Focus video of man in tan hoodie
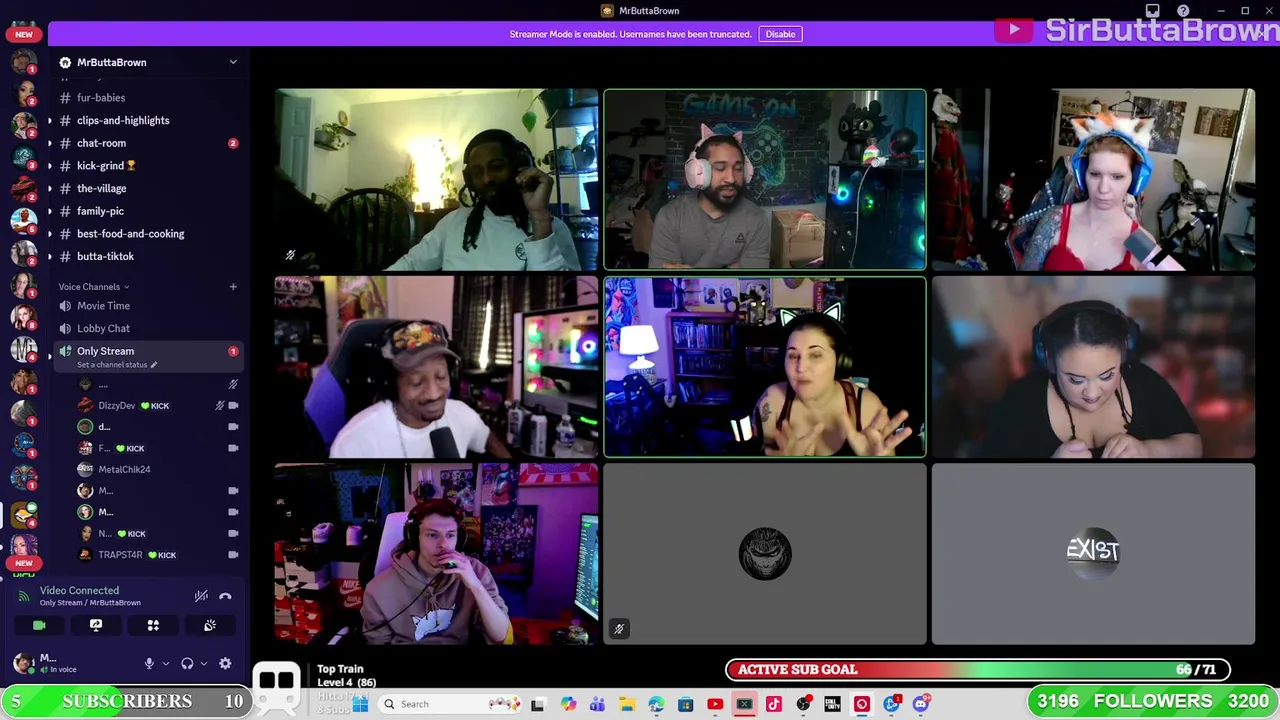 coord(436,554)
